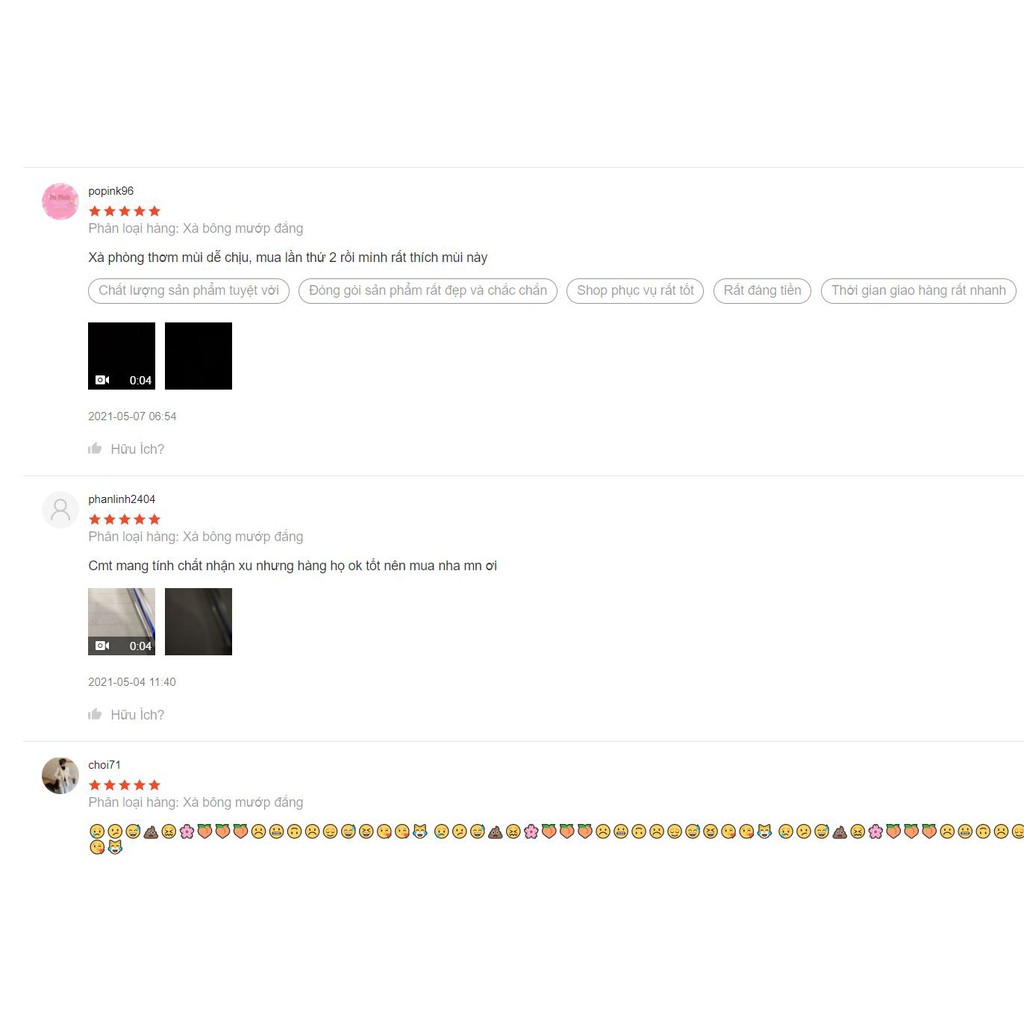The width and height of the screenshot is (1024, 1024).
Task: Click the star rating under choi71
Action: pyautogui.click(x=124, y=785)
